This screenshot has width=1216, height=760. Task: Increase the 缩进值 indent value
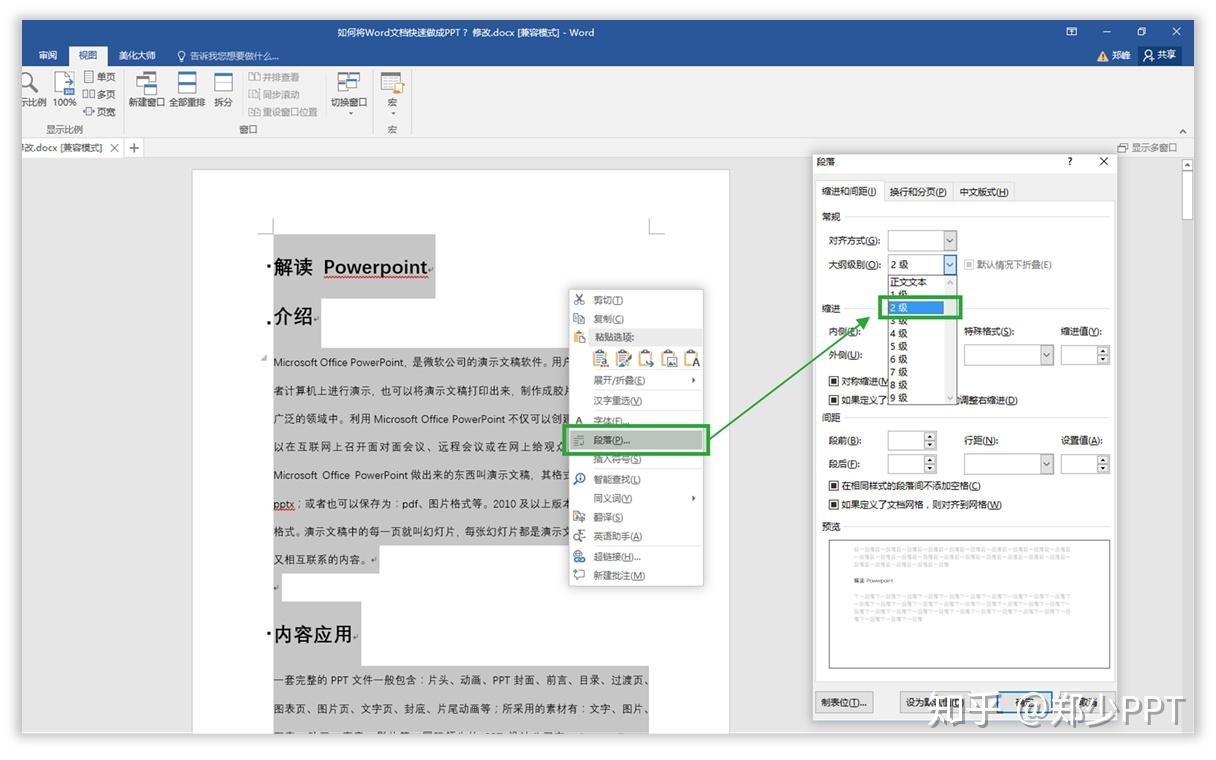1103,351
